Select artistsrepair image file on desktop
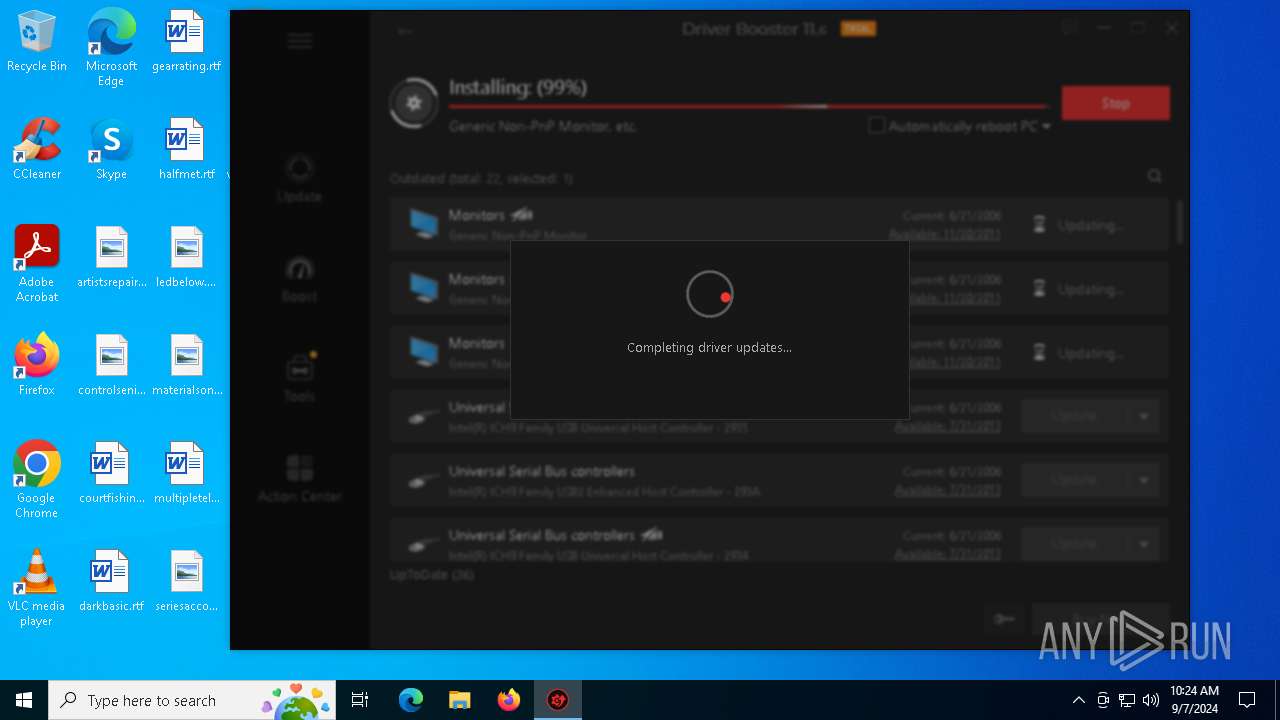Image resolution: width=1280 pixels, height=720 pixels. click(111, 258)
